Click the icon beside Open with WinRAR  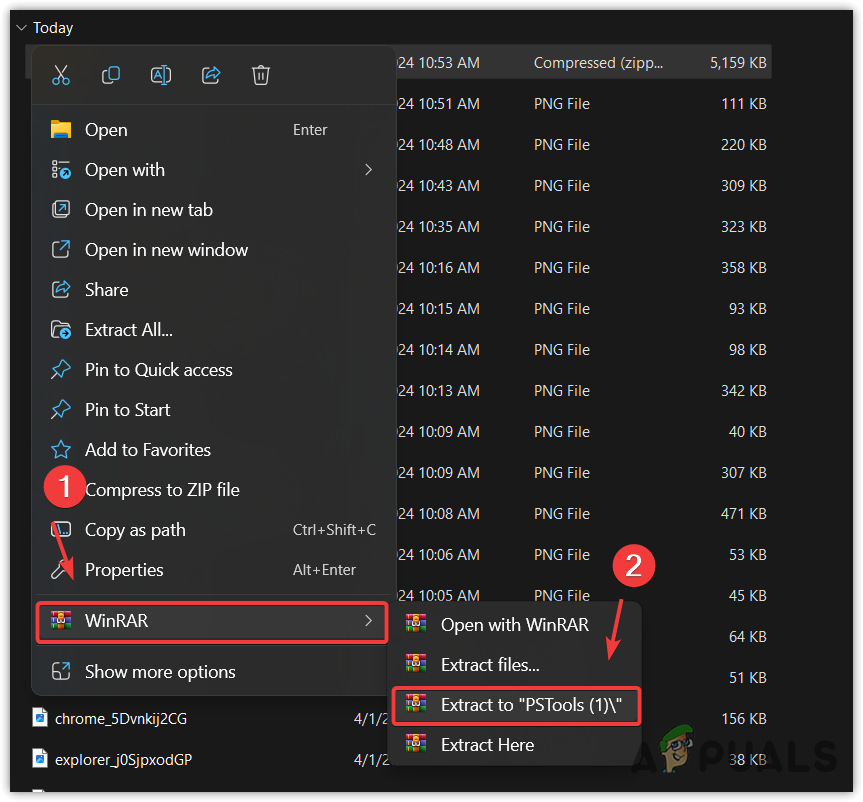tap(416, 624)
